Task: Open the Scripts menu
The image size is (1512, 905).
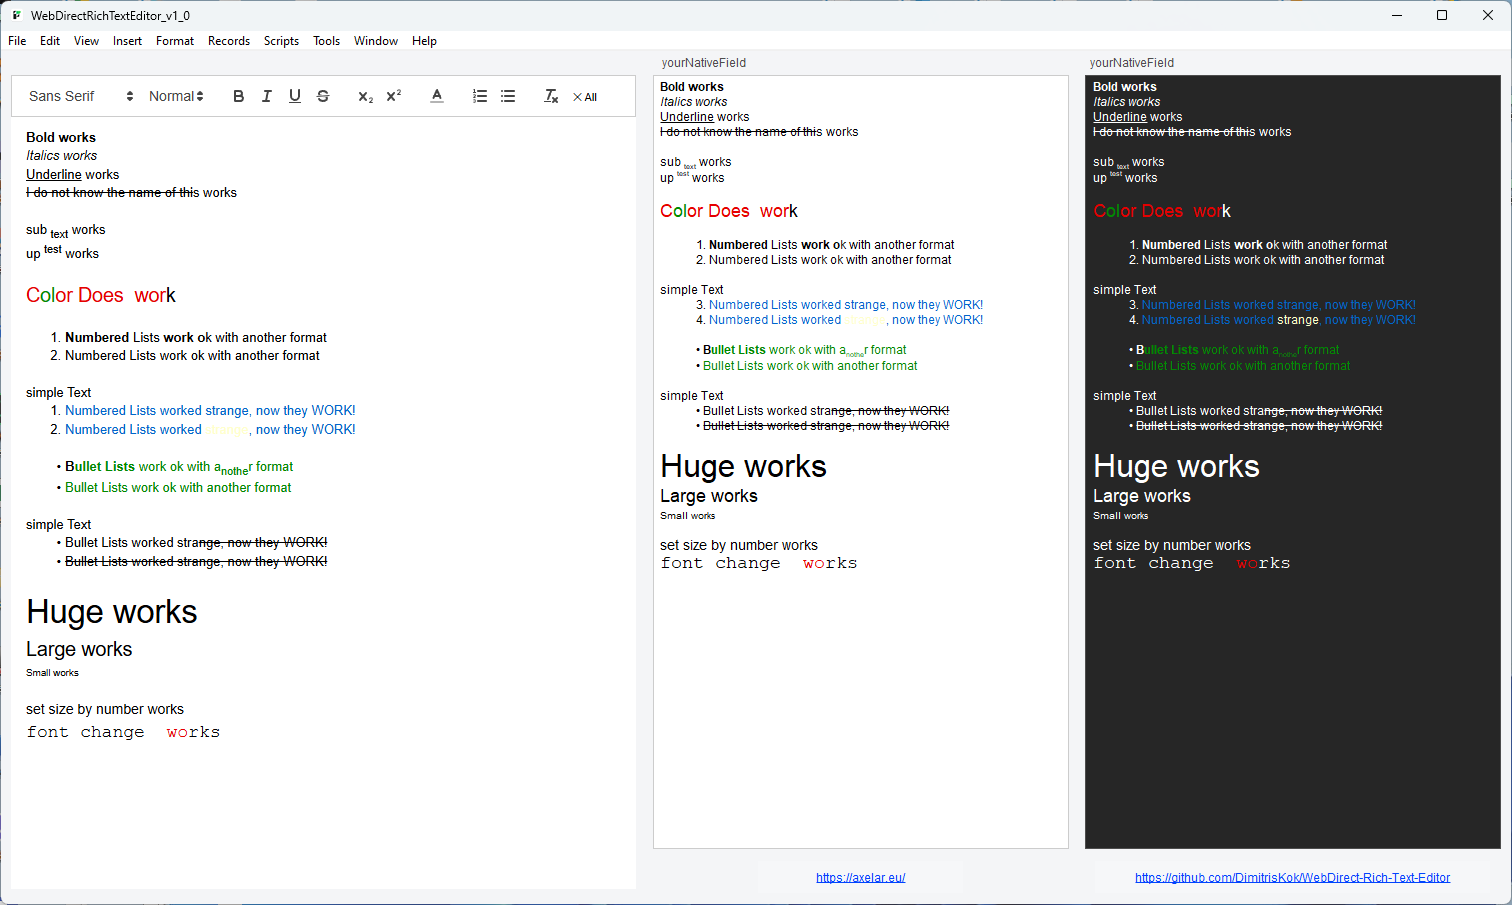Action: [x=281, y=41]
